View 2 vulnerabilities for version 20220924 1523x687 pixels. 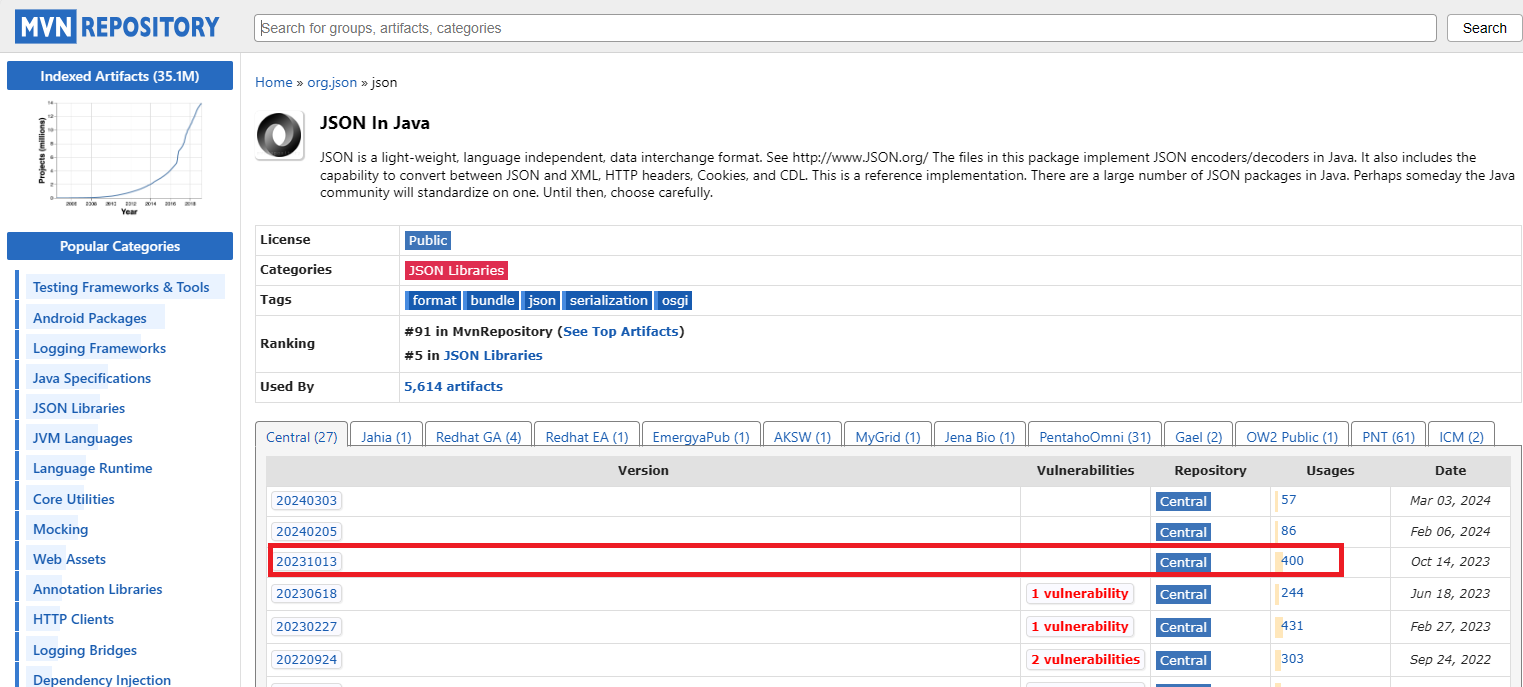point(1085,659)
